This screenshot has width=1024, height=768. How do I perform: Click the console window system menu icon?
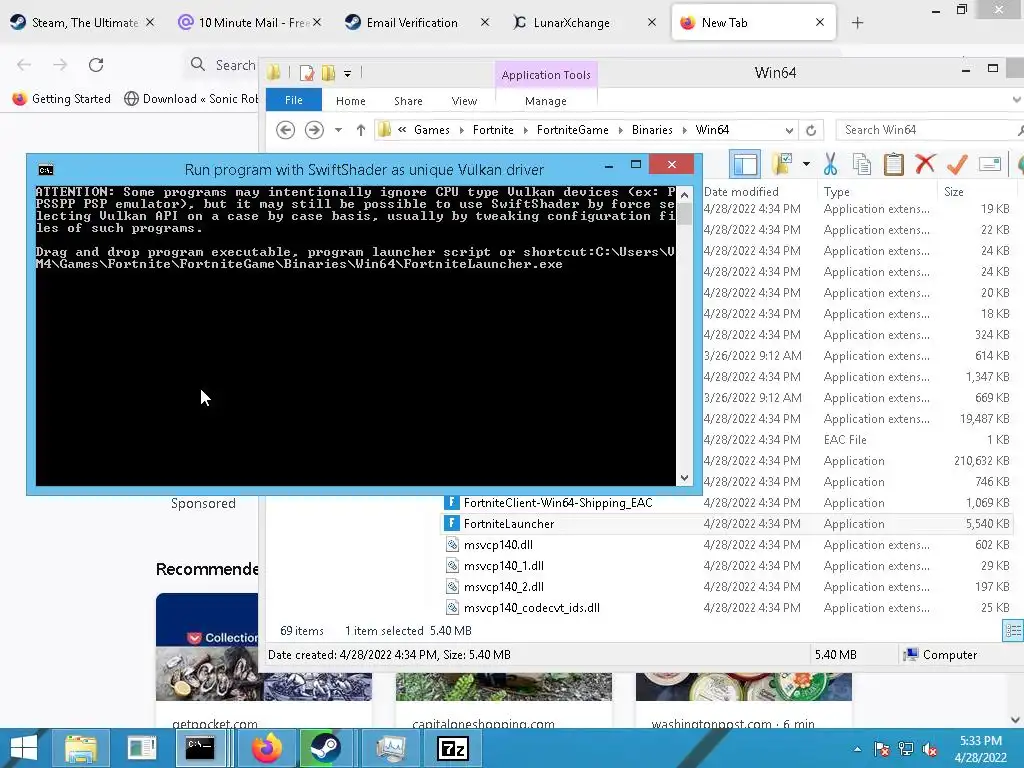[x=46, y=170]
